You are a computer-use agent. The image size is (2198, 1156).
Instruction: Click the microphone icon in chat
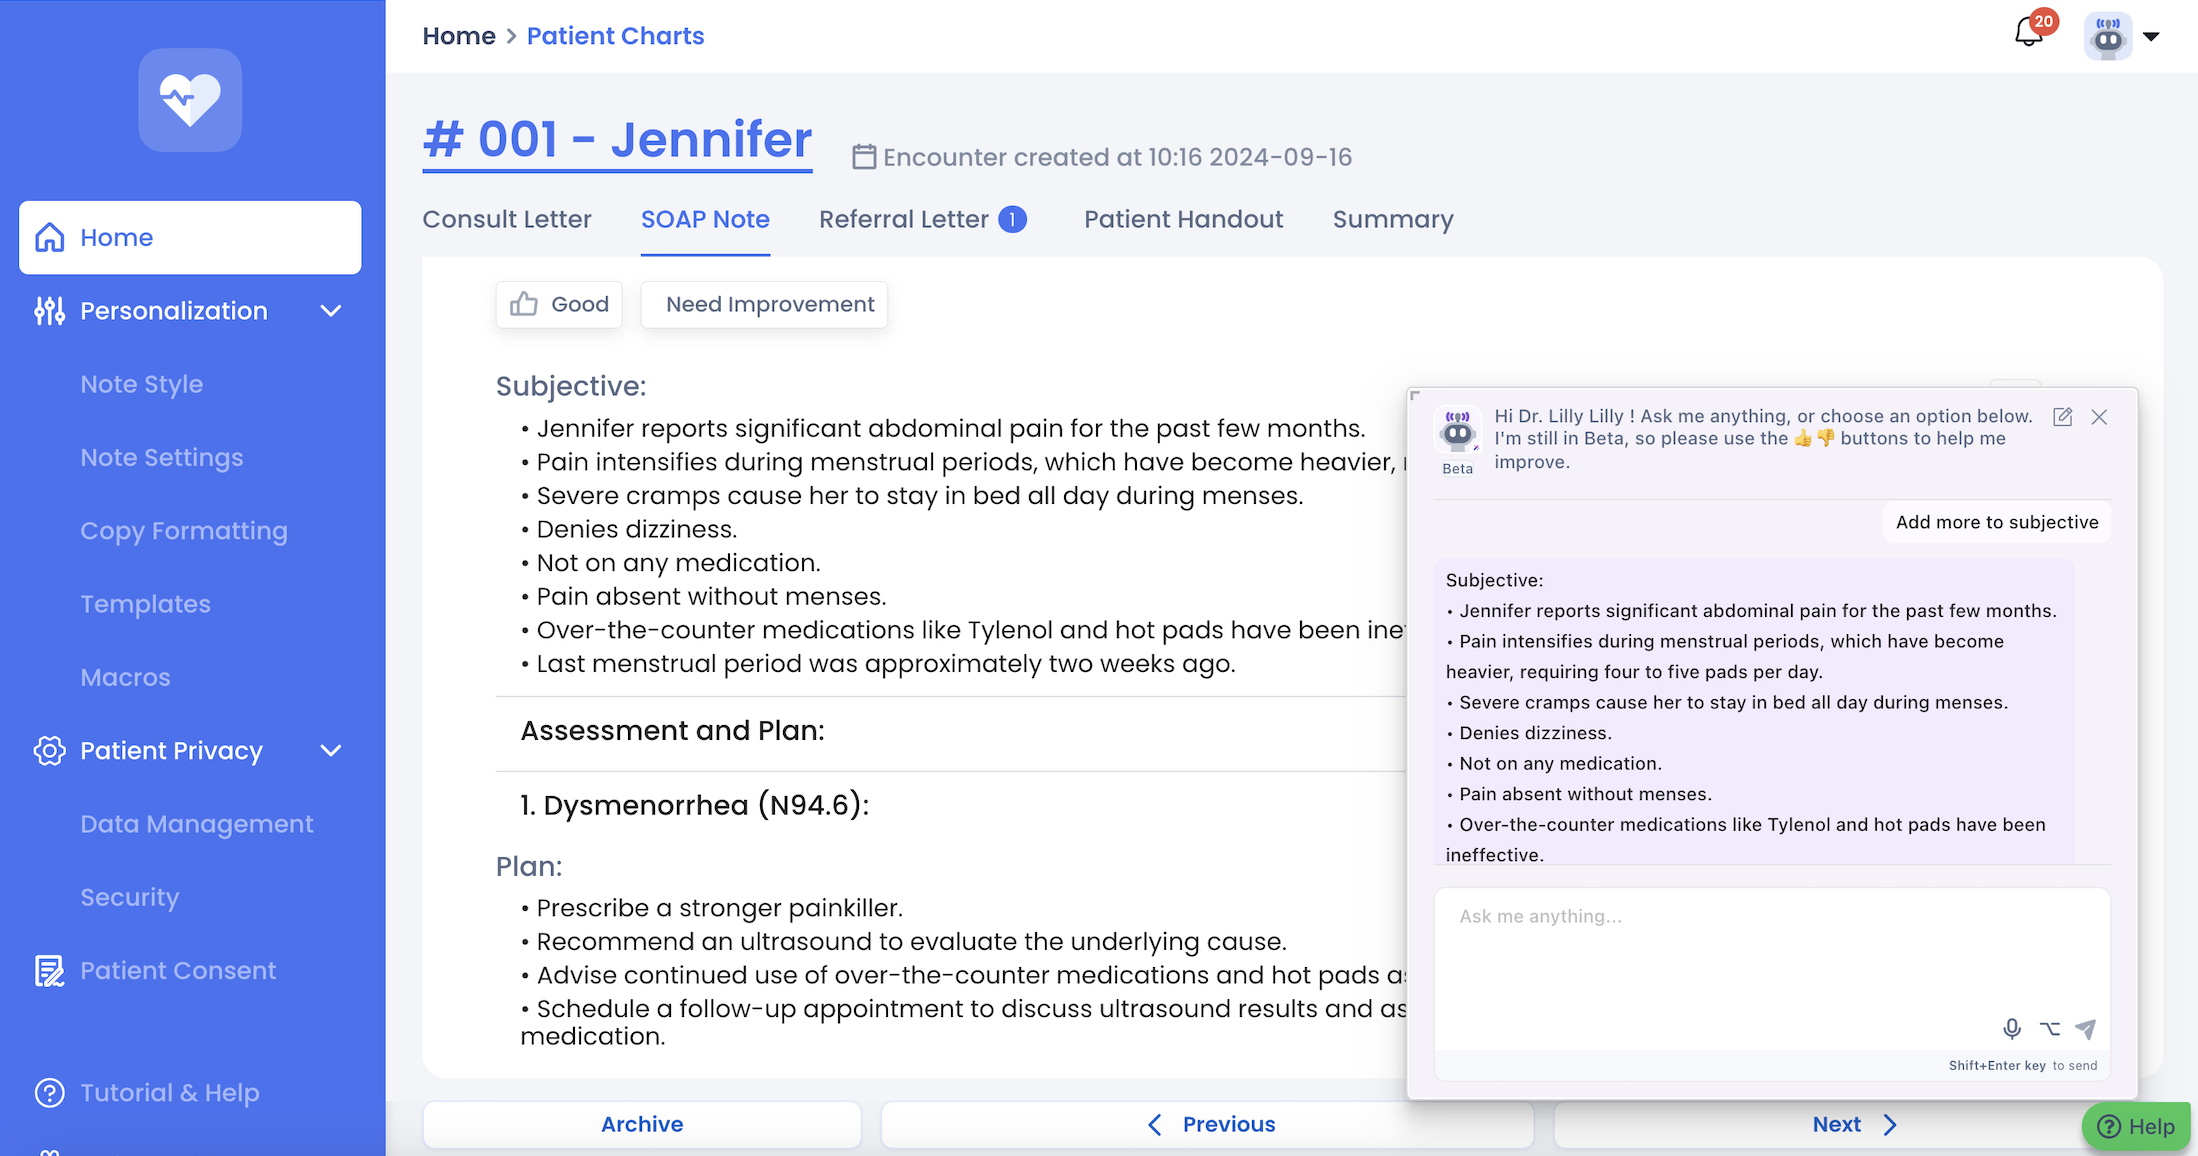tap(2012, 1028)
